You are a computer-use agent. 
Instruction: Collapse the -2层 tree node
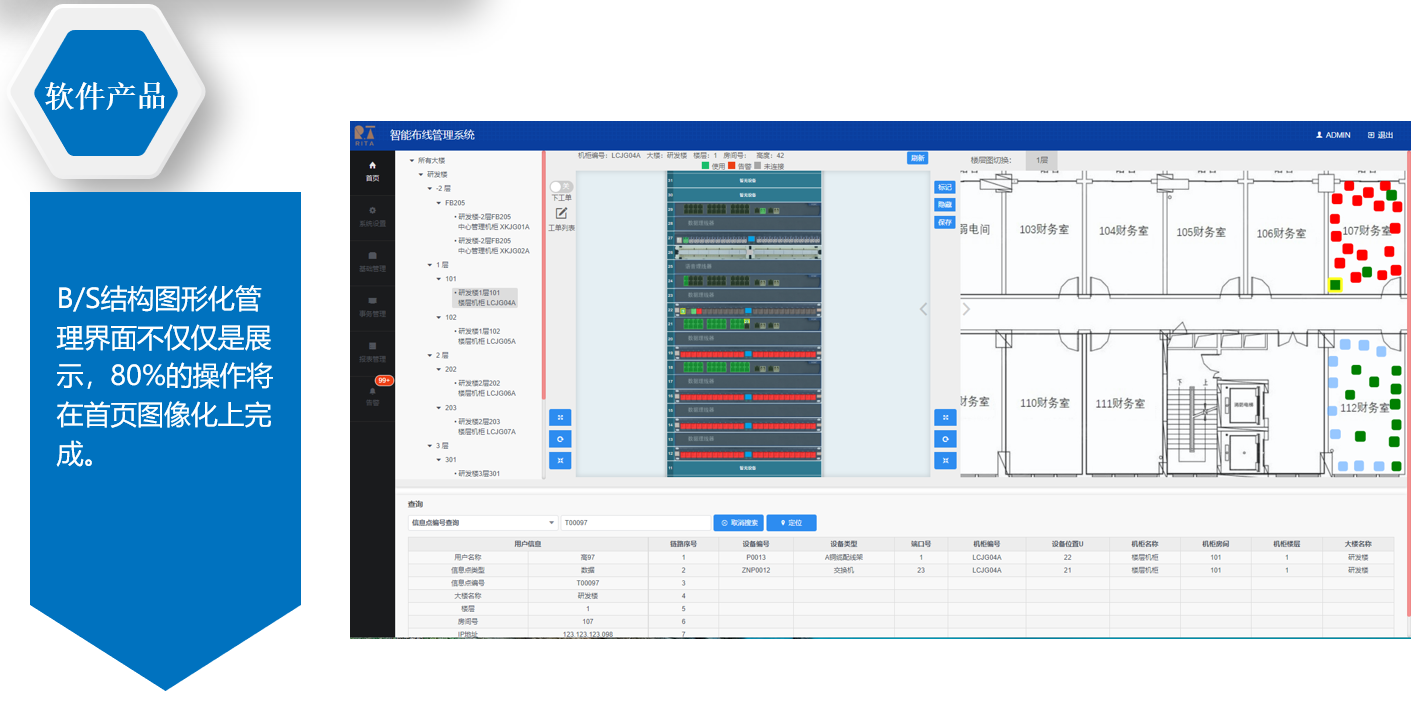[429, 188]
